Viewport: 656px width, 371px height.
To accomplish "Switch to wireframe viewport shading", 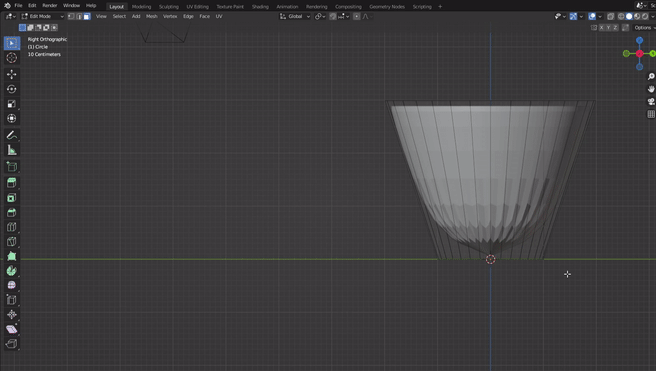I will (621, 16).
